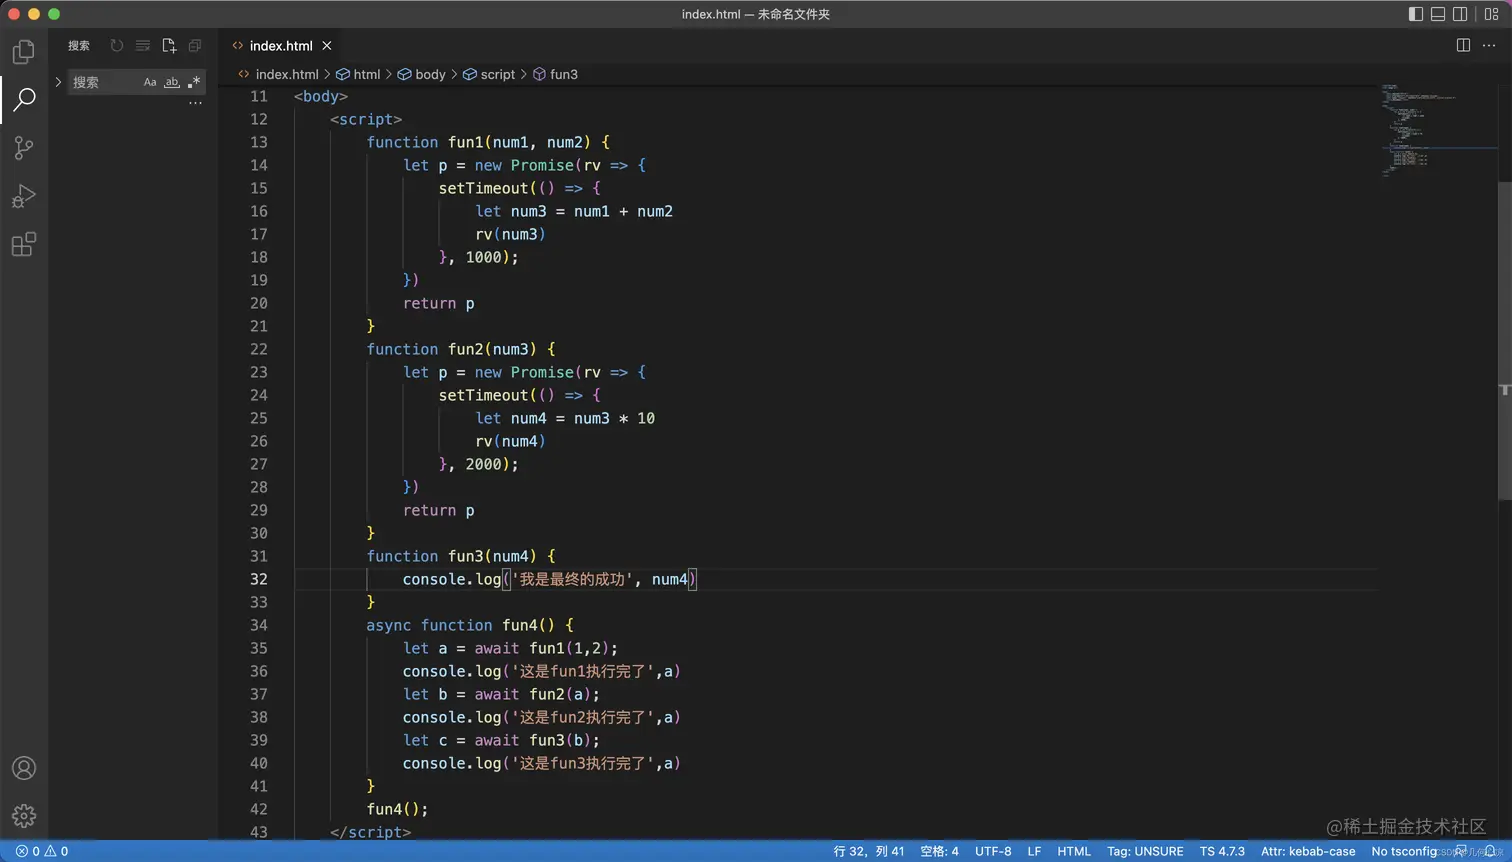Click the 'let num3 = num1 + num2' line
Screen dimensions: 1512x862
tap(574, 211)
